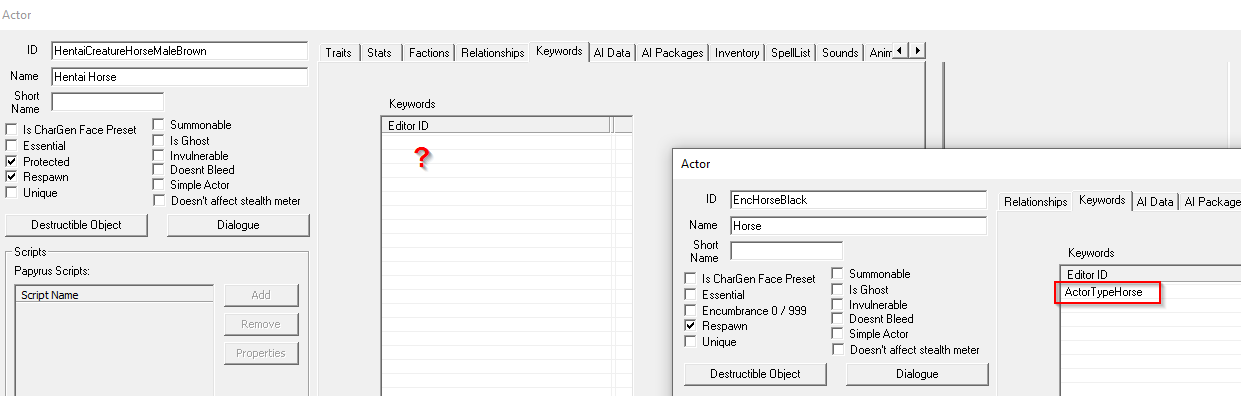Click the Remove script button

click(261, 324)
